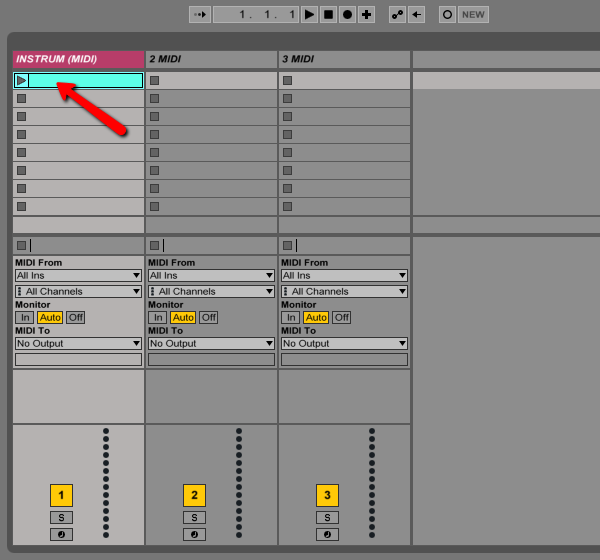Select the 3 MIDI track header
The width and height of the screenshot is (600, 560).
tap(344, 59)
